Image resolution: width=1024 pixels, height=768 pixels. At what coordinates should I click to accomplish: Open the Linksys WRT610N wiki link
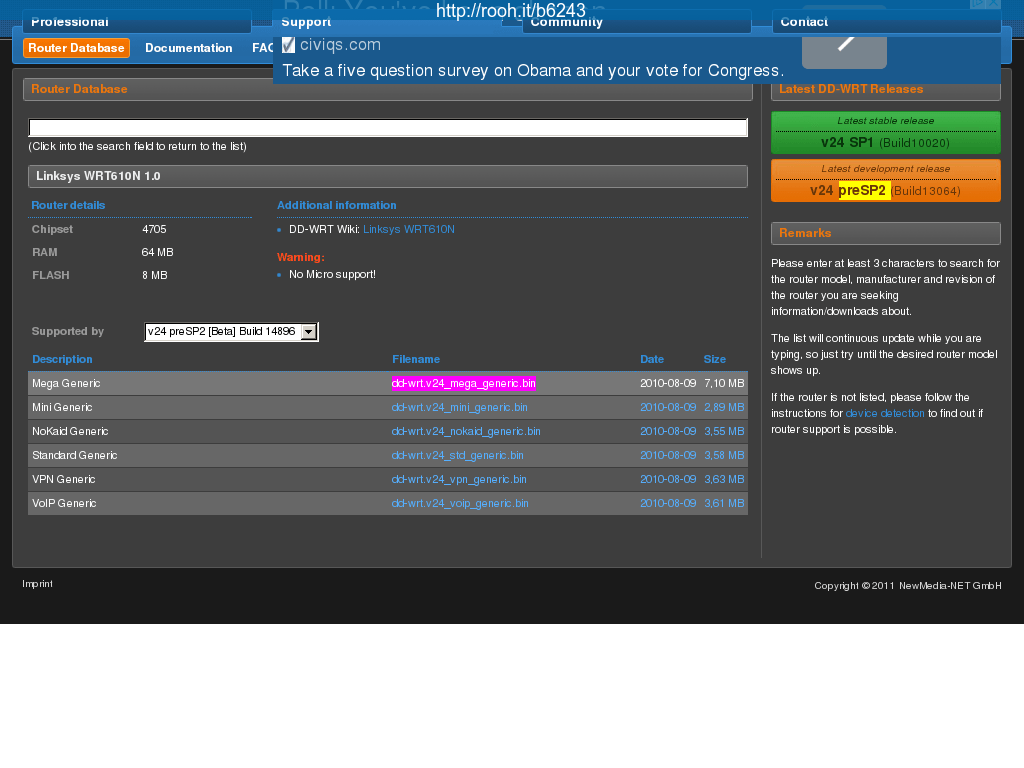point(408,230)
